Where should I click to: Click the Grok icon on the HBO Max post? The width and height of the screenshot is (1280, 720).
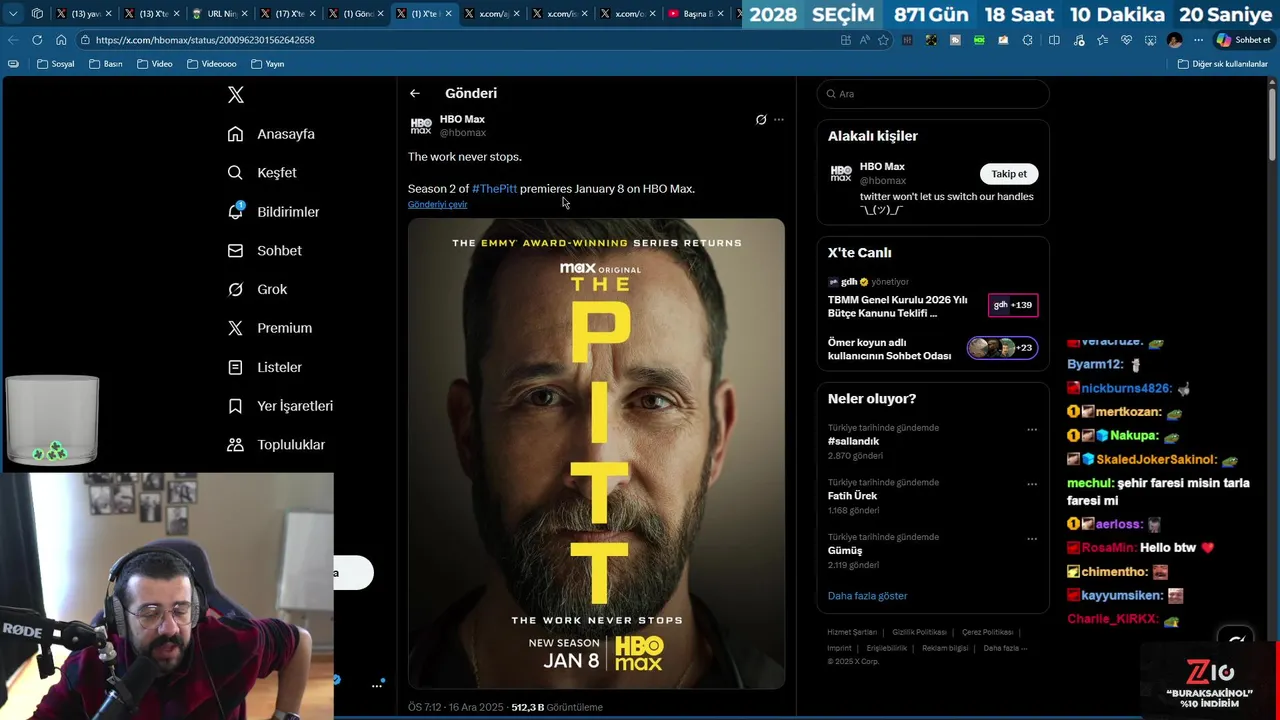click(x=761, y=120)
